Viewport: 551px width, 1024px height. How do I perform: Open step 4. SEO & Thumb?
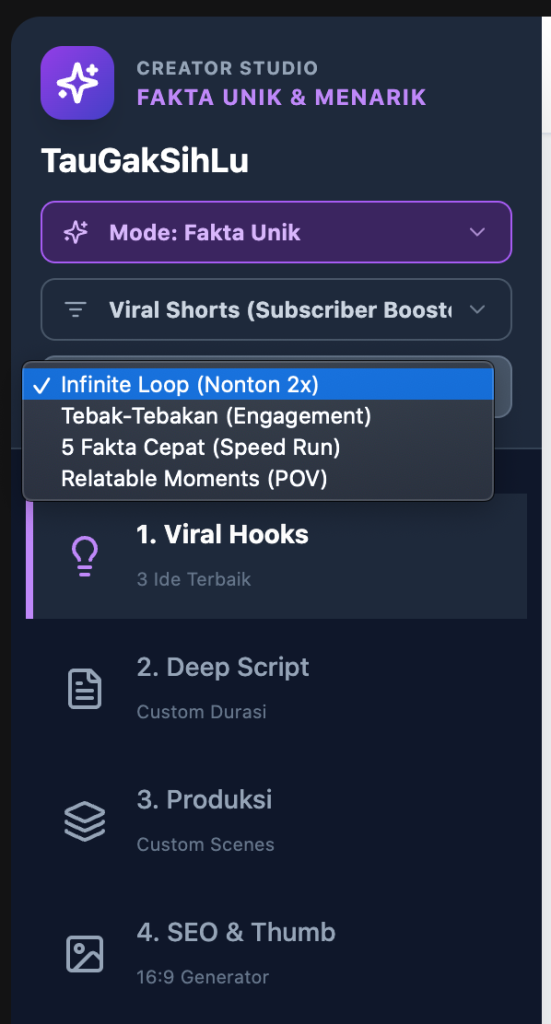[x=276, y=954]
